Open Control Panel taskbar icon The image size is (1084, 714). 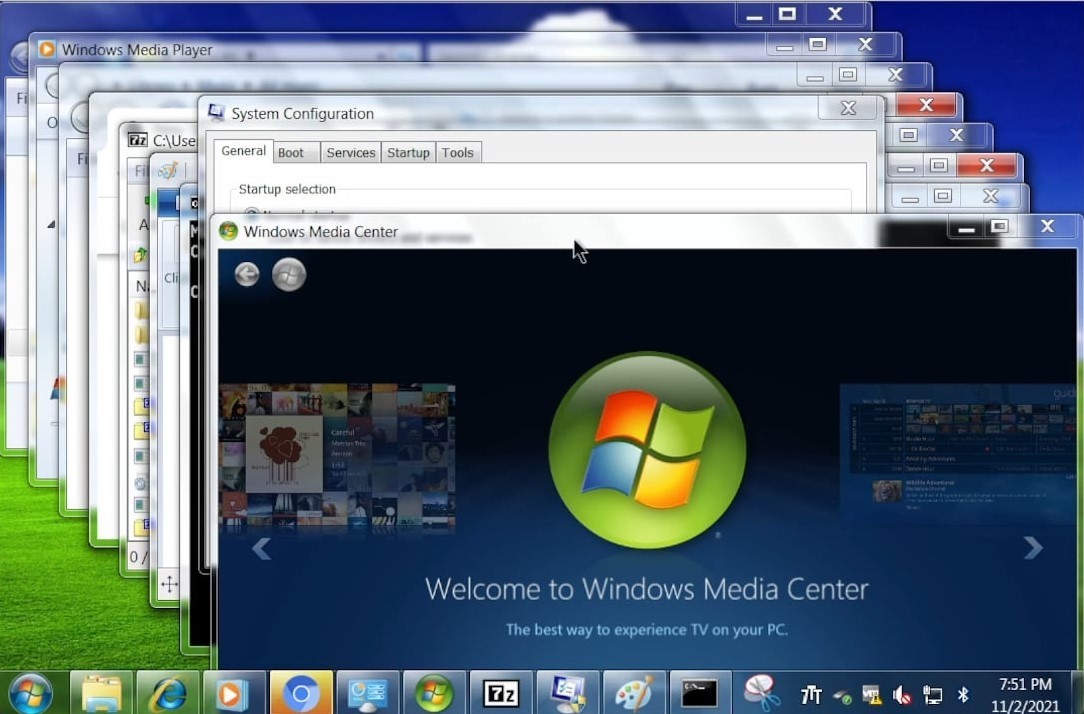click(x=367, y=693)
